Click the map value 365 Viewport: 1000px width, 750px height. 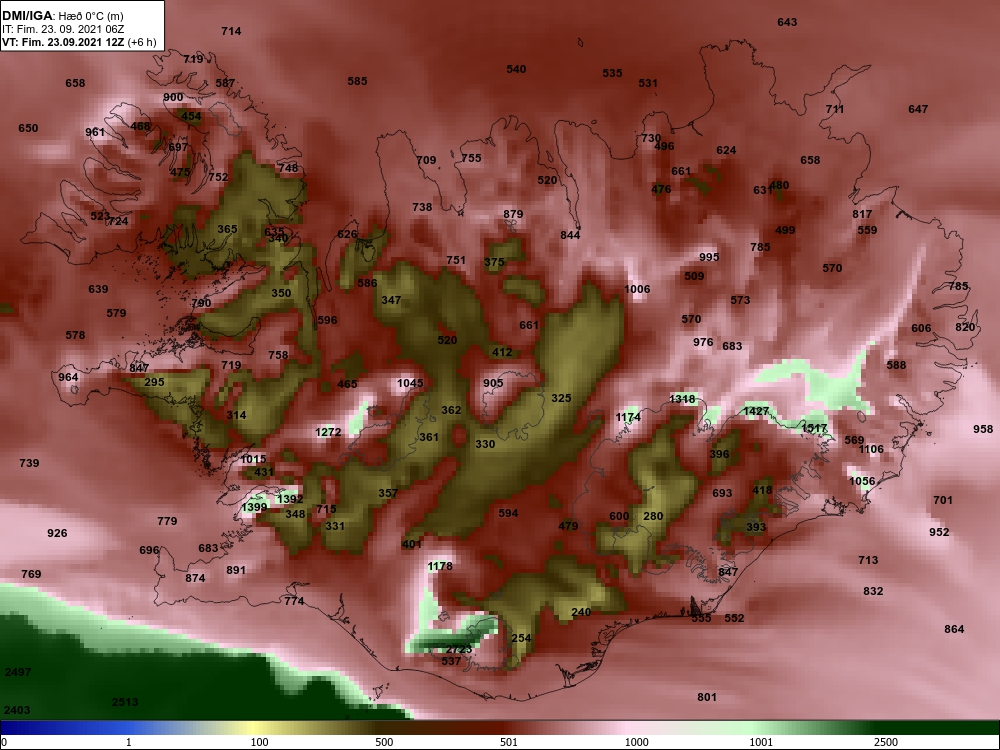[x=227, y=229]
